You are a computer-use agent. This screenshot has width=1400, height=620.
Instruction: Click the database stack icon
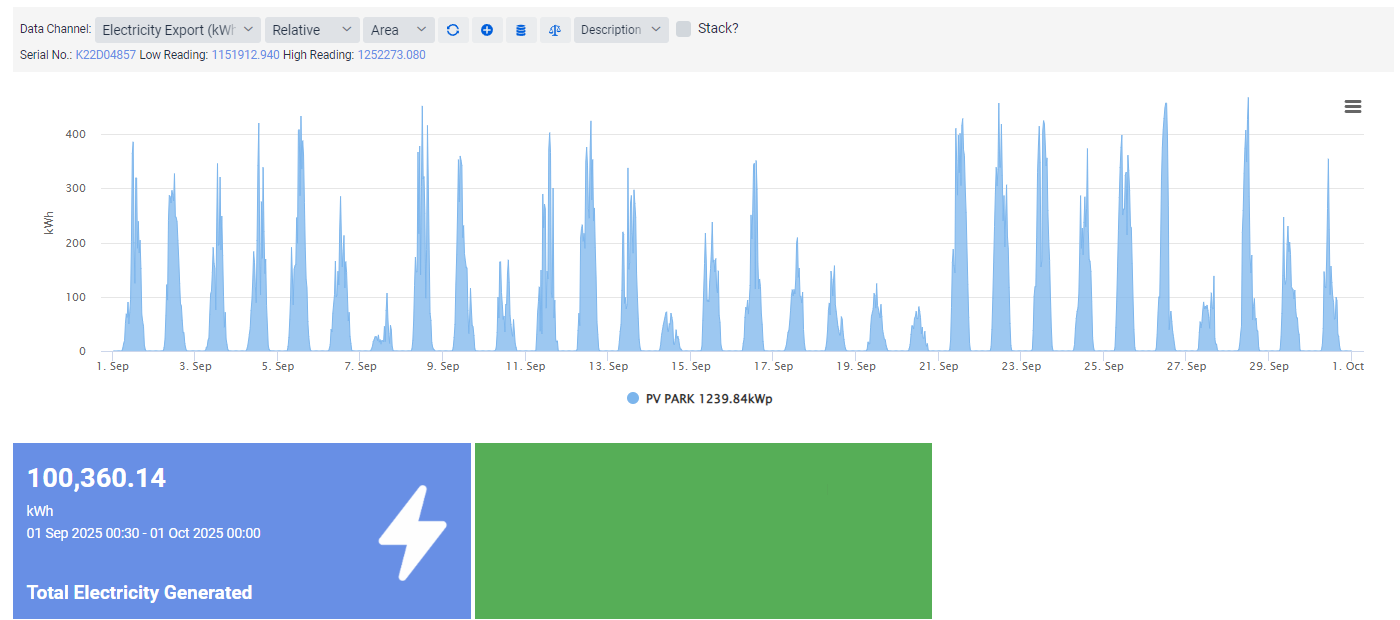[520, 30]
